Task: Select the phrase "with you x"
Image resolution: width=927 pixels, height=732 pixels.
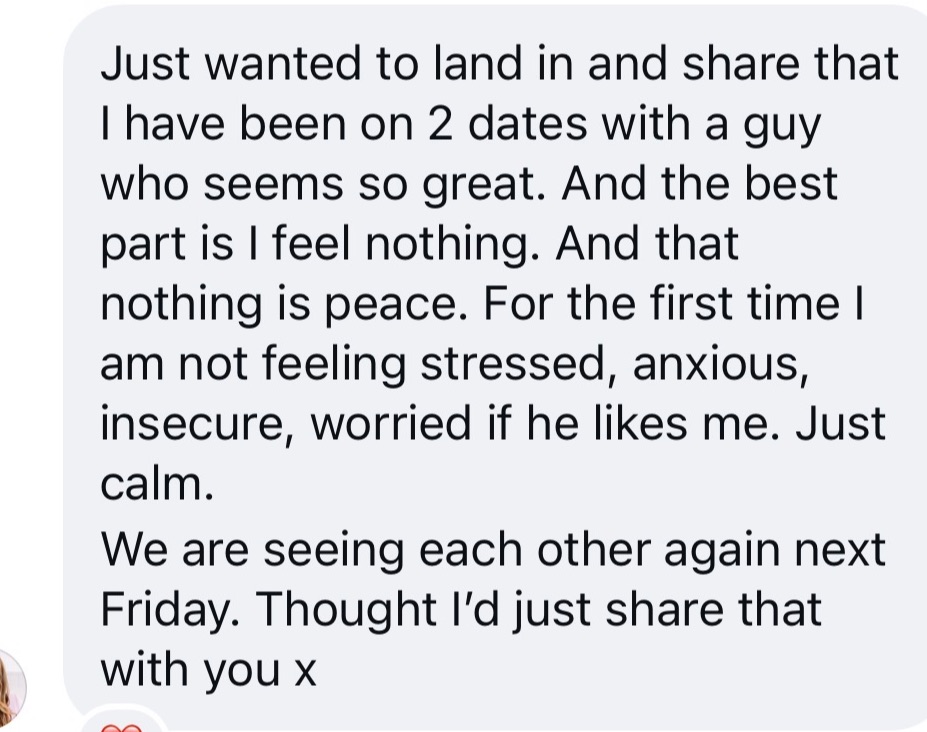Action: tap(209, 670)
